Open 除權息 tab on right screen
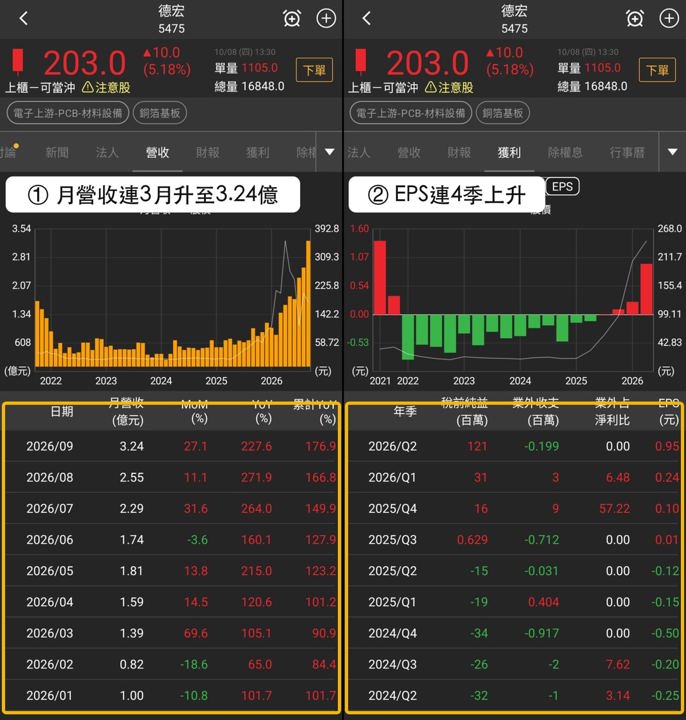 pyautogui.click(x=565, y=152)
